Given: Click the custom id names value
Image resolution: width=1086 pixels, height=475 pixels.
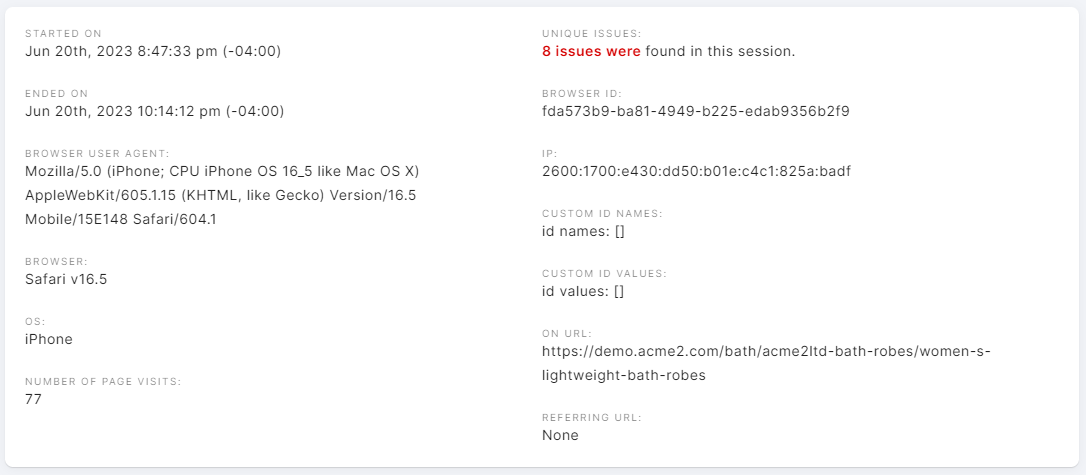Looking at the screenshot, I should pyautogui.click(x=583, y=231).
